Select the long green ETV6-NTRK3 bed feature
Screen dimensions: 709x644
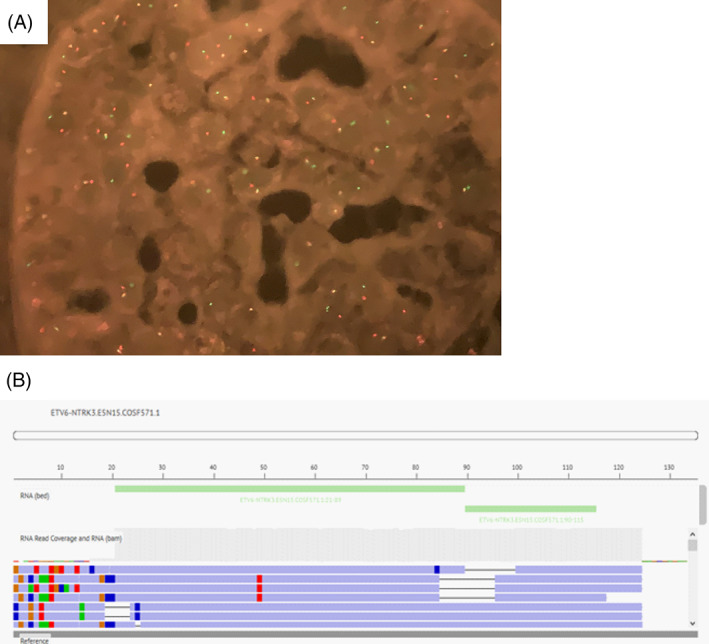click(290, 488)
